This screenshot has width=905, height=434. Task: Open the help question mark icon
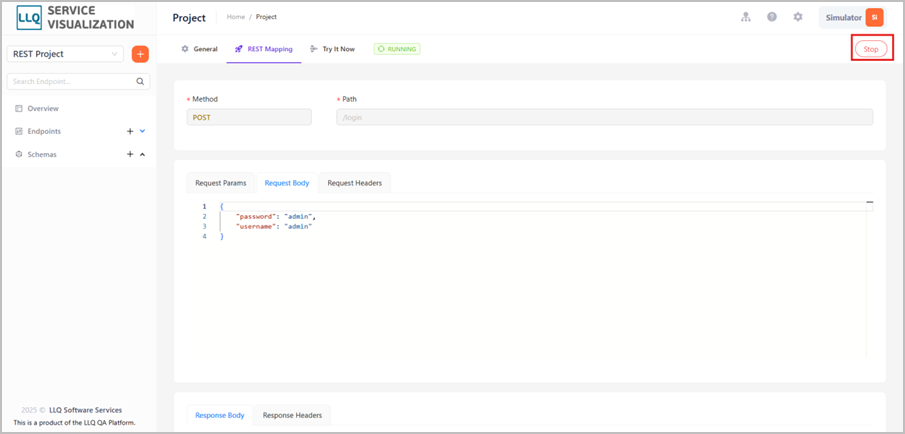[772, 17]
